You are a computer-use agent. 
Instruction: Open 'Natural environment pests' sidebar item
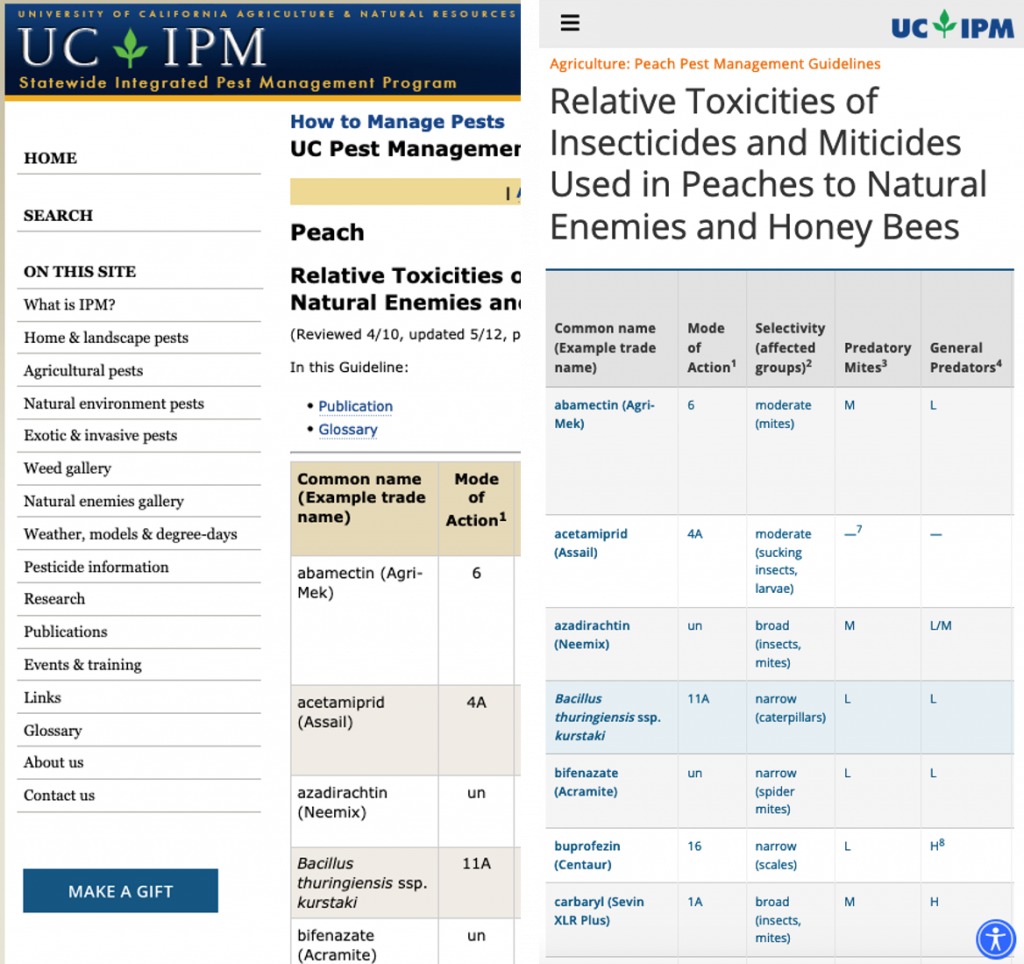tap(114, 404)
